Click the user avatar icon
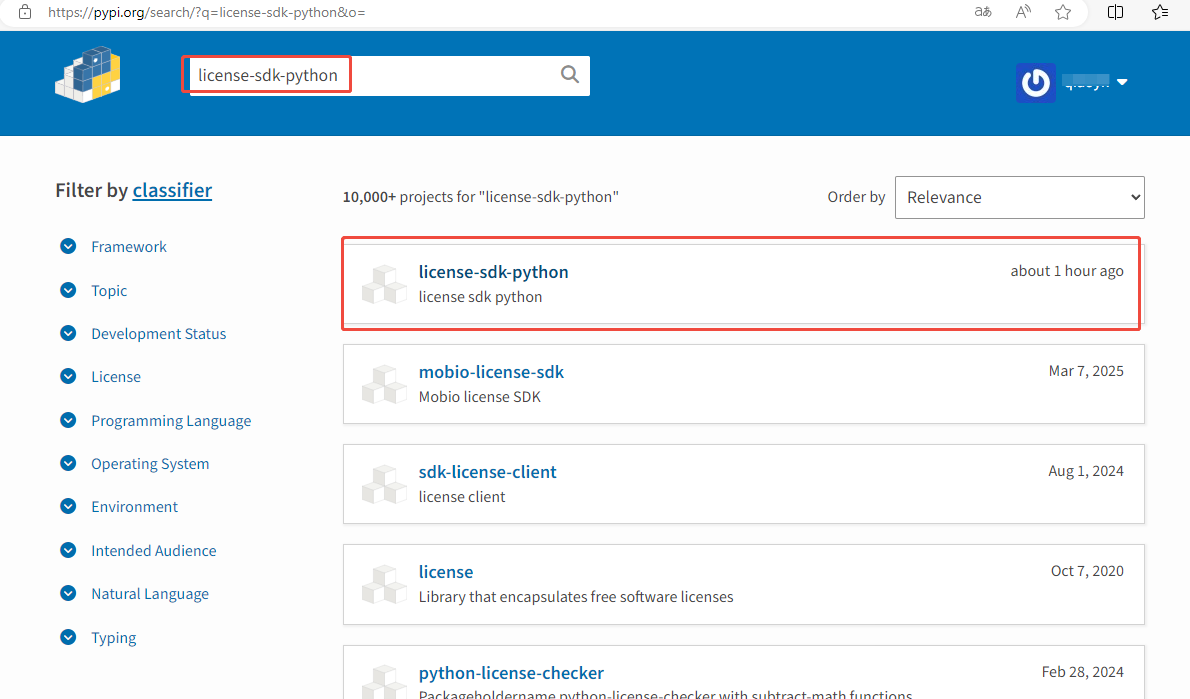 coord(1036,83)
